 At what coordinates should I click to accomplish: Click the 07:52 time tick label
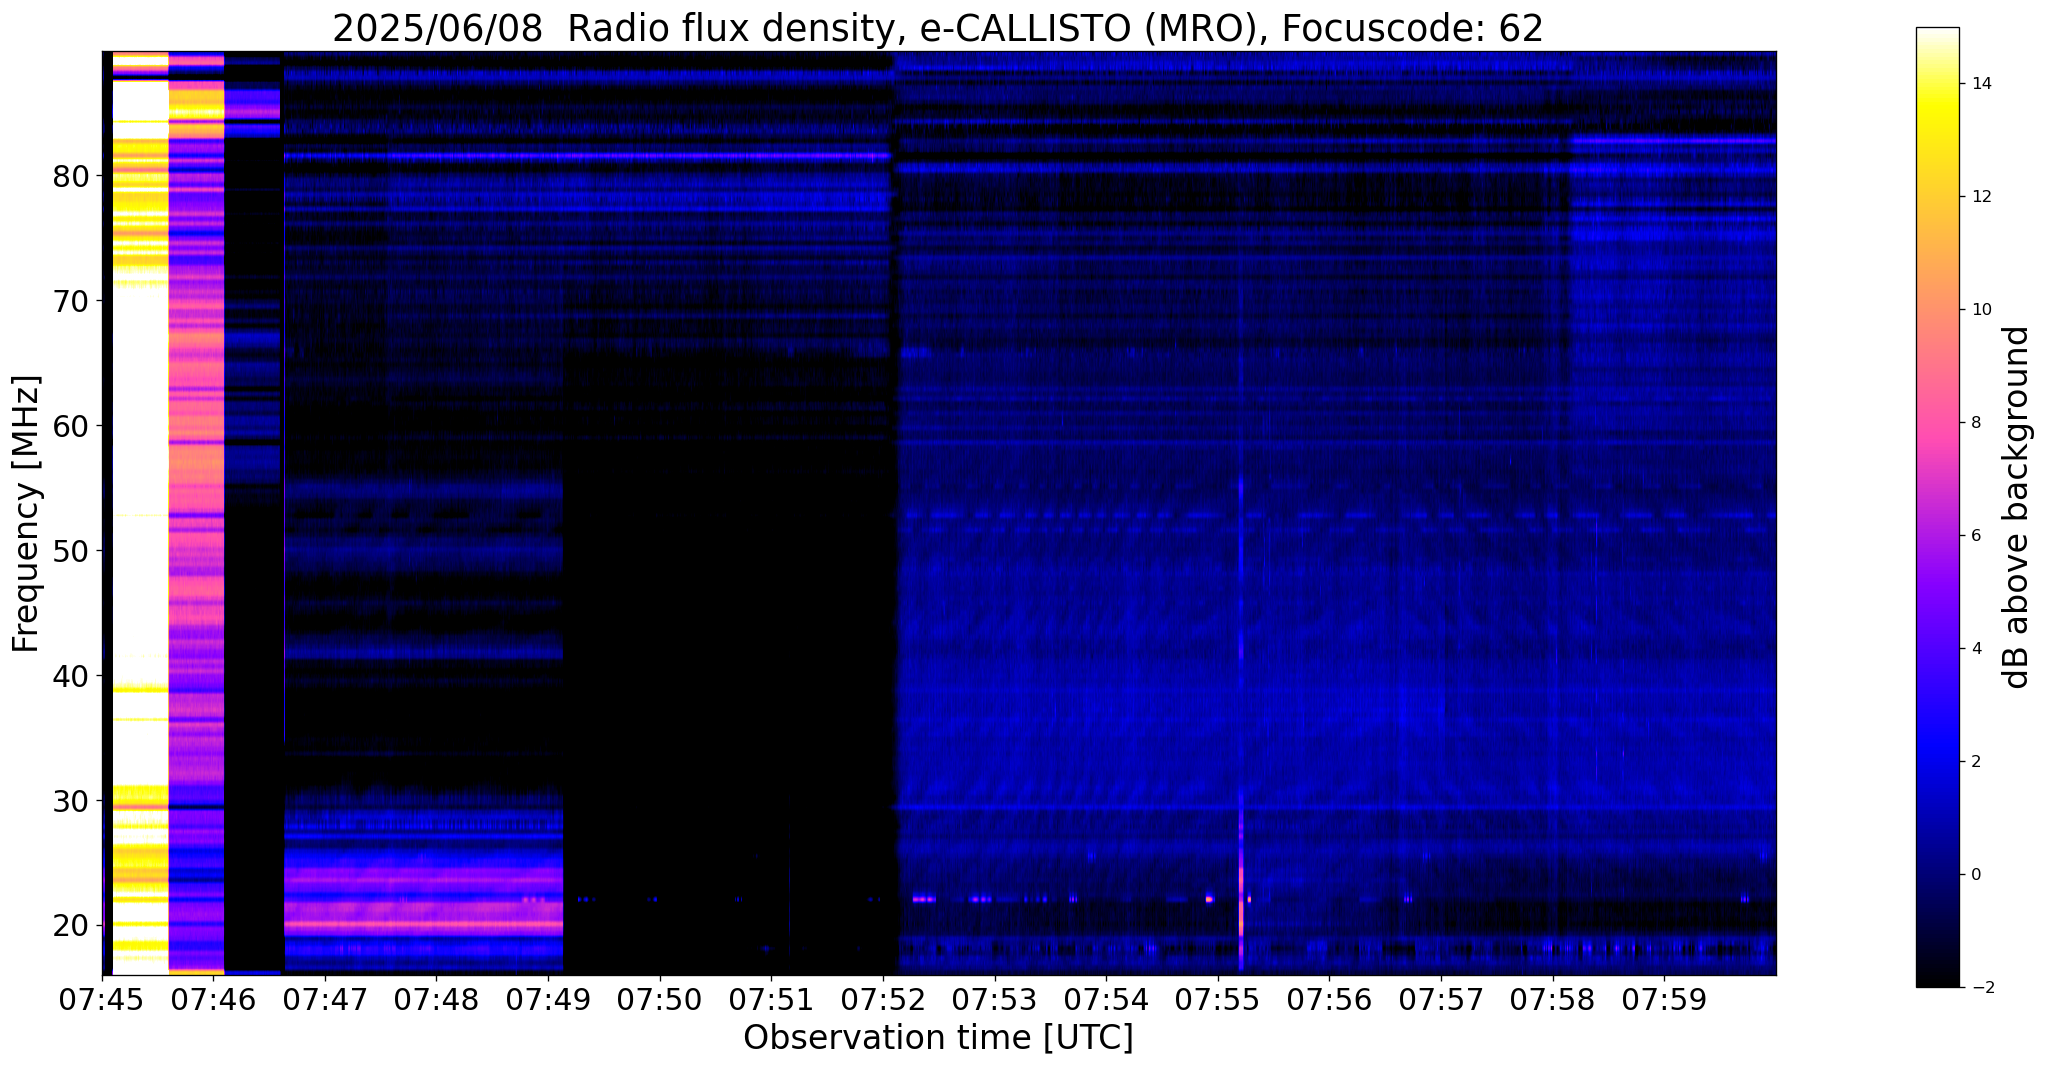pyautogui.click(x=883, y=1000)
